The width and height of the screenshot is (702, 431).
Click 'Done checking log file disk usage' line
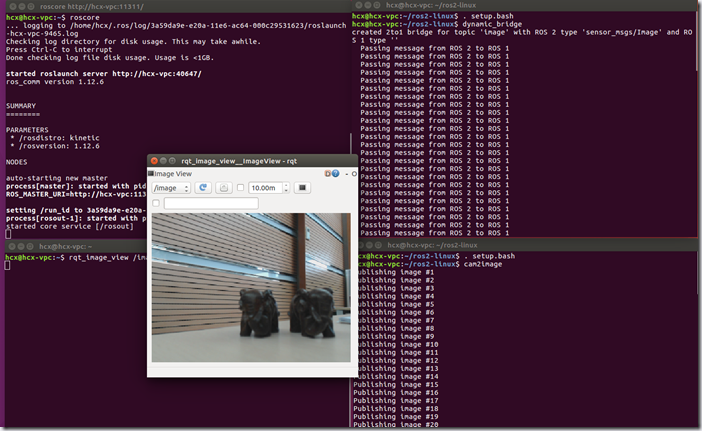(110, 58)
